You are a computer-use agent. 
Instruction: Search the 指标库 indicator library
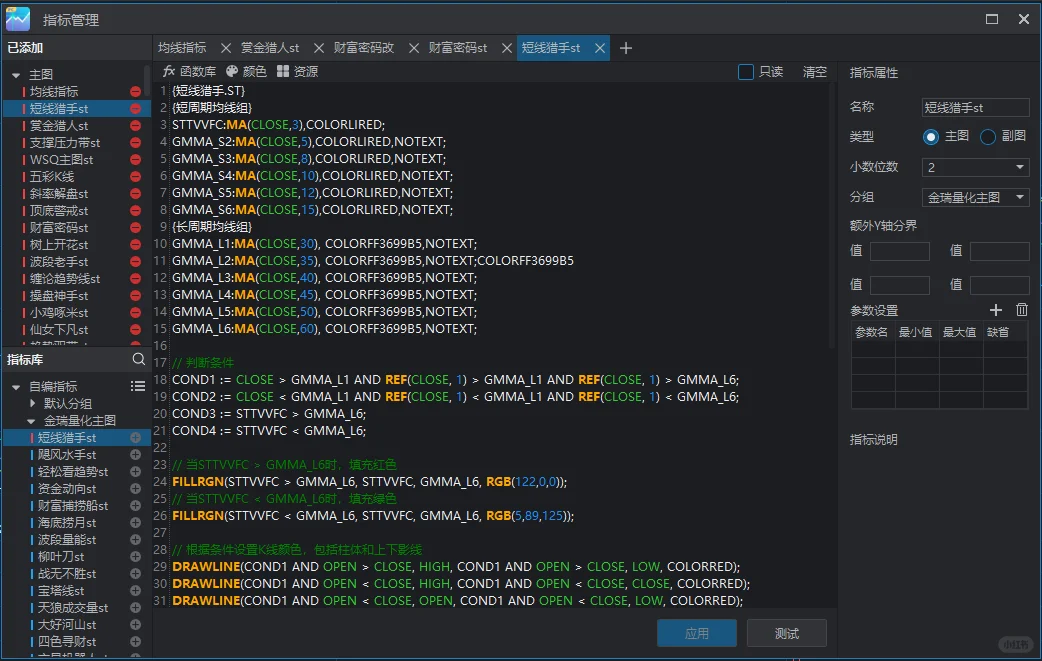(139, 359)
